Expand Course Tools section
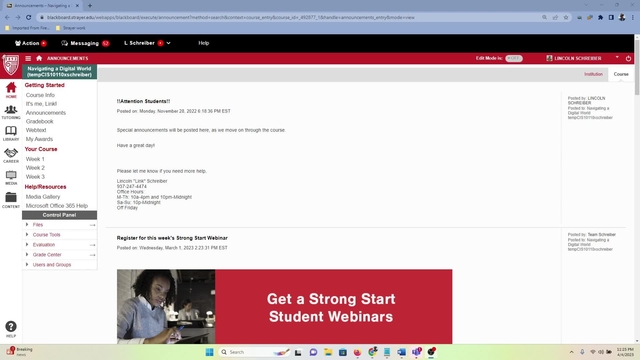This screenshot has height=360, width=640. pyautogui.click(x=46, y=235)
